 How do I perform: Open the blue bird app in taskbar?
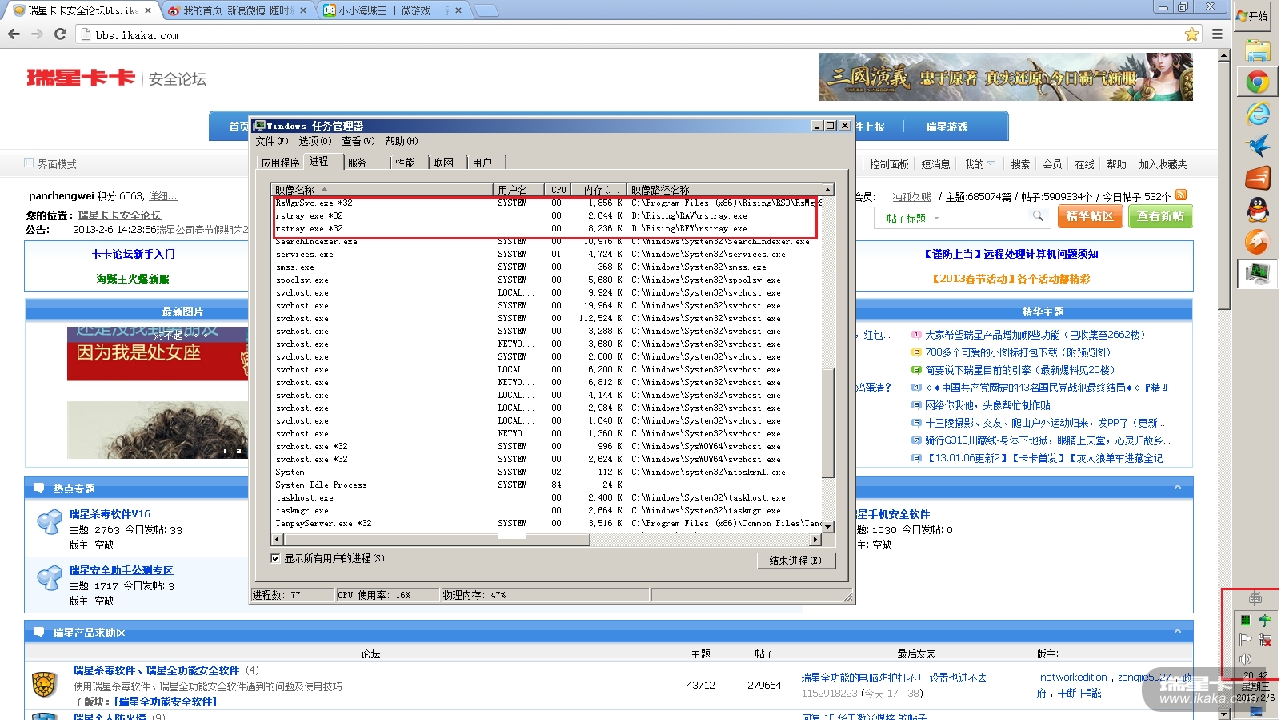point(1257,146)
